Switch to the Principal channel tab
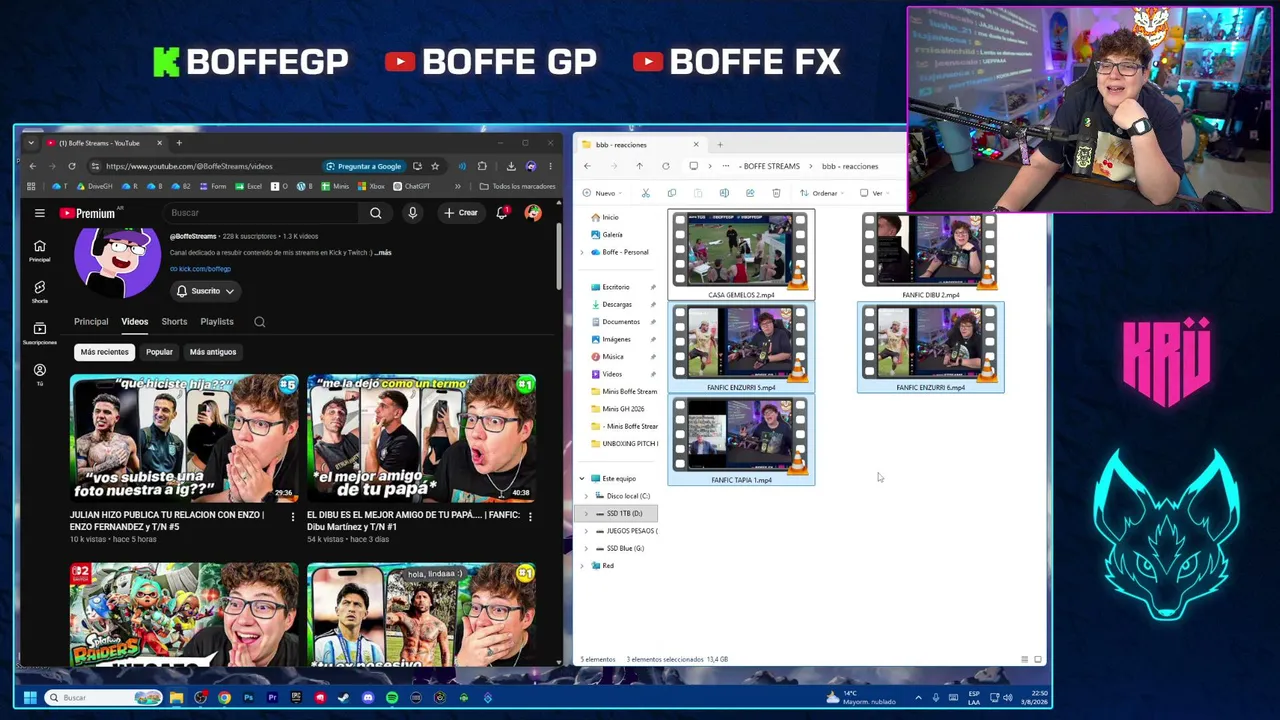 [x=91, y=322]
